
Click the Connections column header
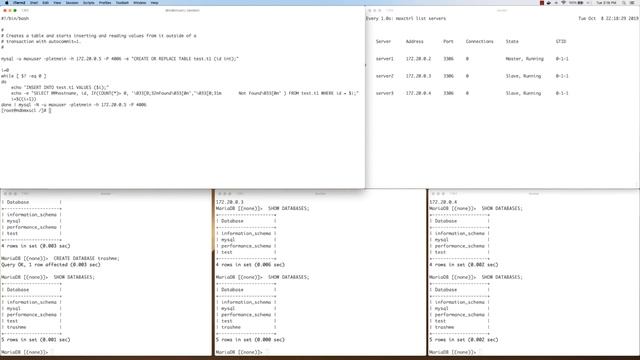point(480,42)
